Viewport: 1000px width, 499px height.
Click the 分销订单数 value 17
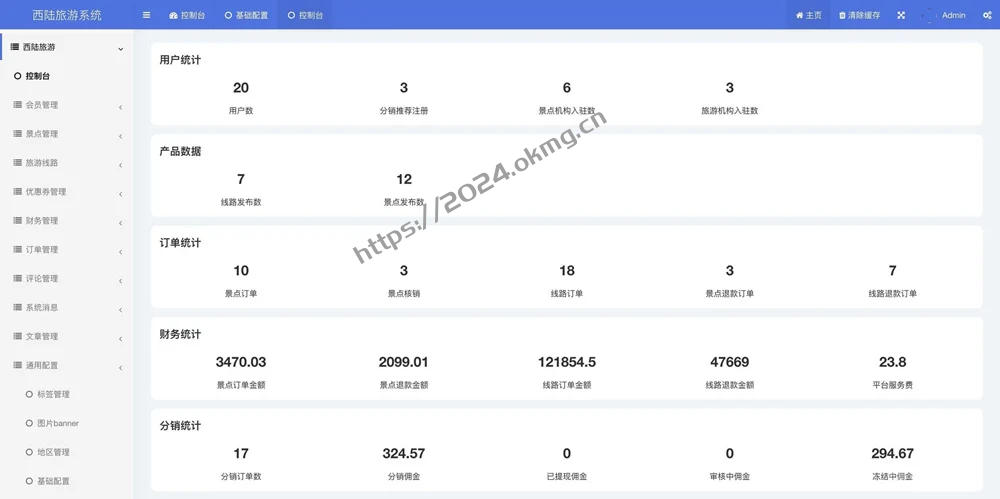click(x=241, y=454)
